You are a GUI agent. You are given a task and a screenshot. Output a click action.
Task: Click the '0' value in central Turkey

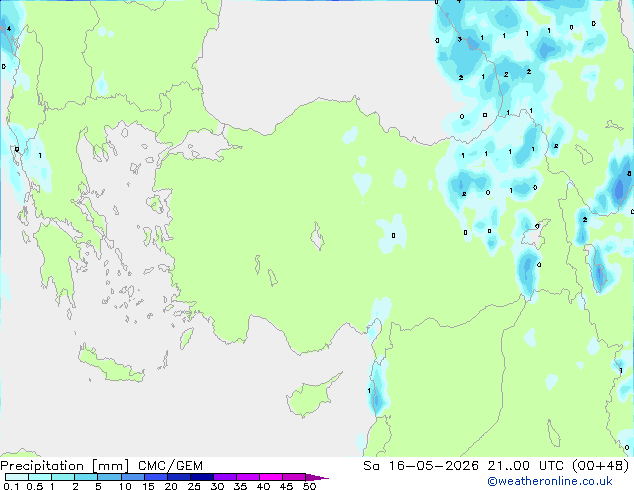393,235
